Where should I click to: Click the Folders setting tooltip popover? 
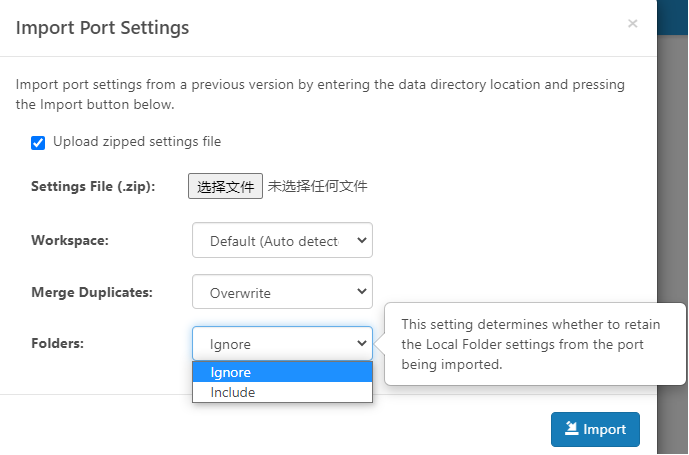535,344
